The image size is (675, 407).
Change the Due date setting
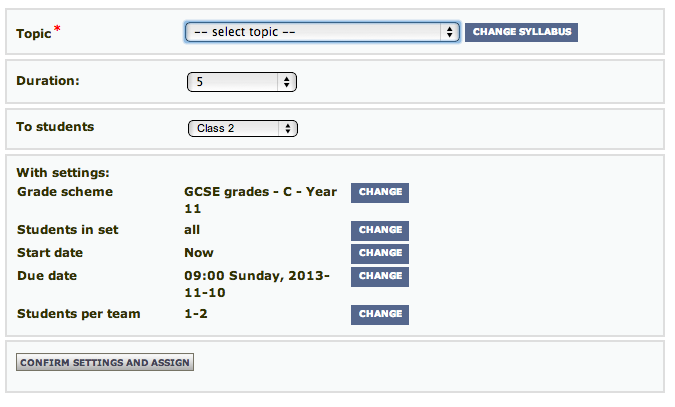tap(380, 276)
